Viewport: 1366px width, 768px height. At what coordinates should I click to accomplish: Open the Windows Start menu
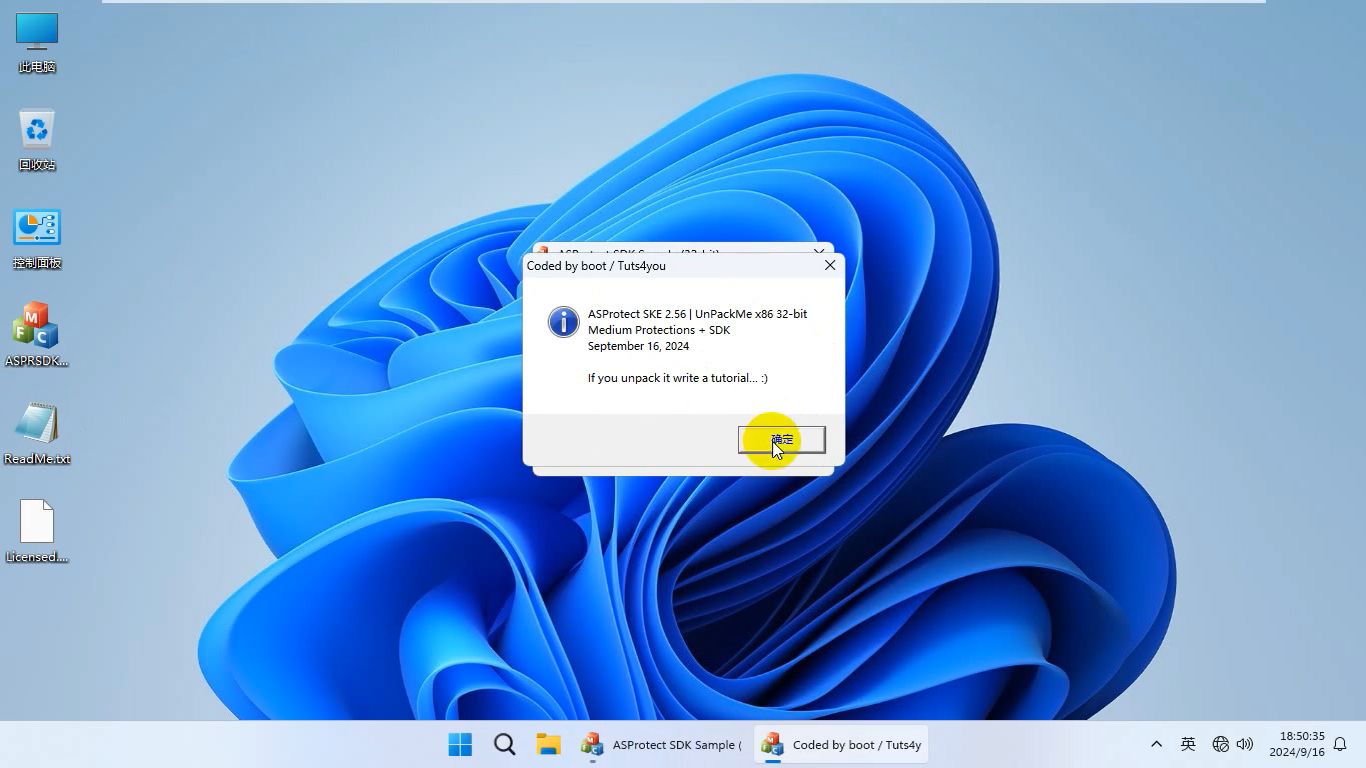(x=460, y=745)
